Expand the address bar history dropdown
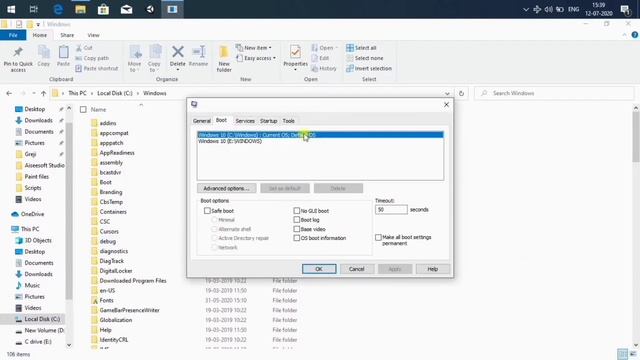 (x=447, y=93)
